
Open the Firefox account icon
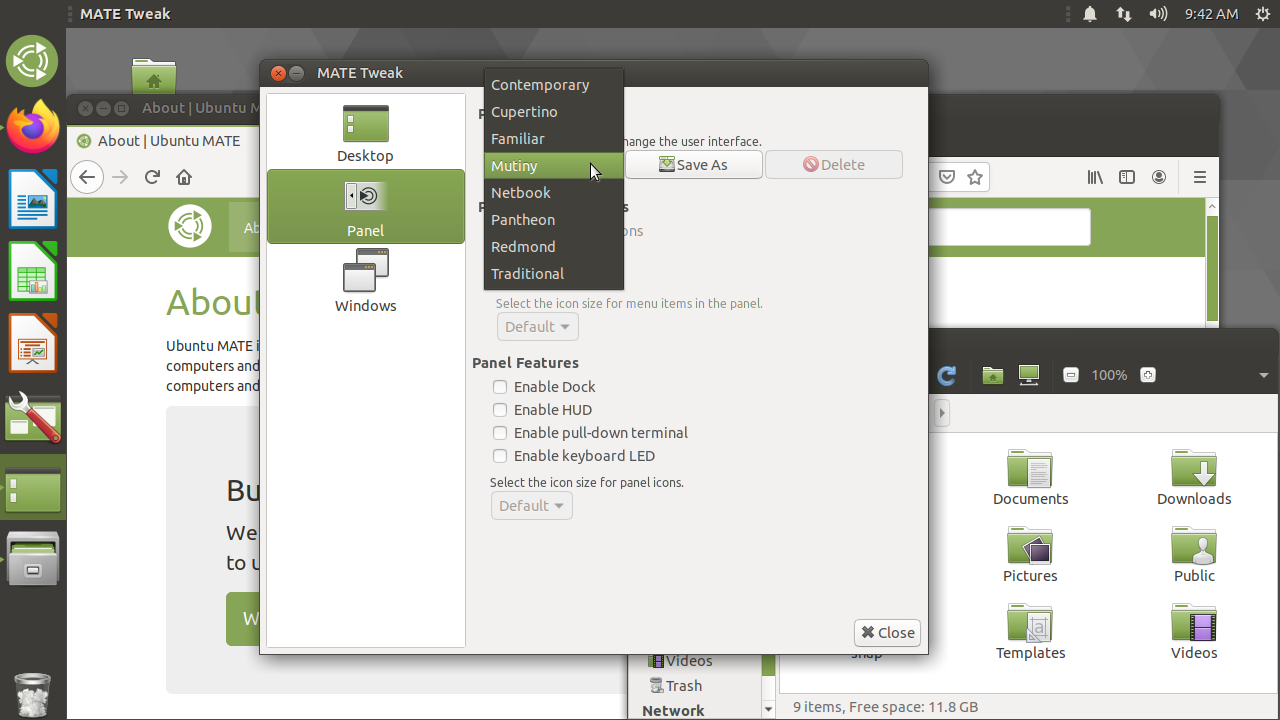pyautogui.click(x=1159, y=177)
